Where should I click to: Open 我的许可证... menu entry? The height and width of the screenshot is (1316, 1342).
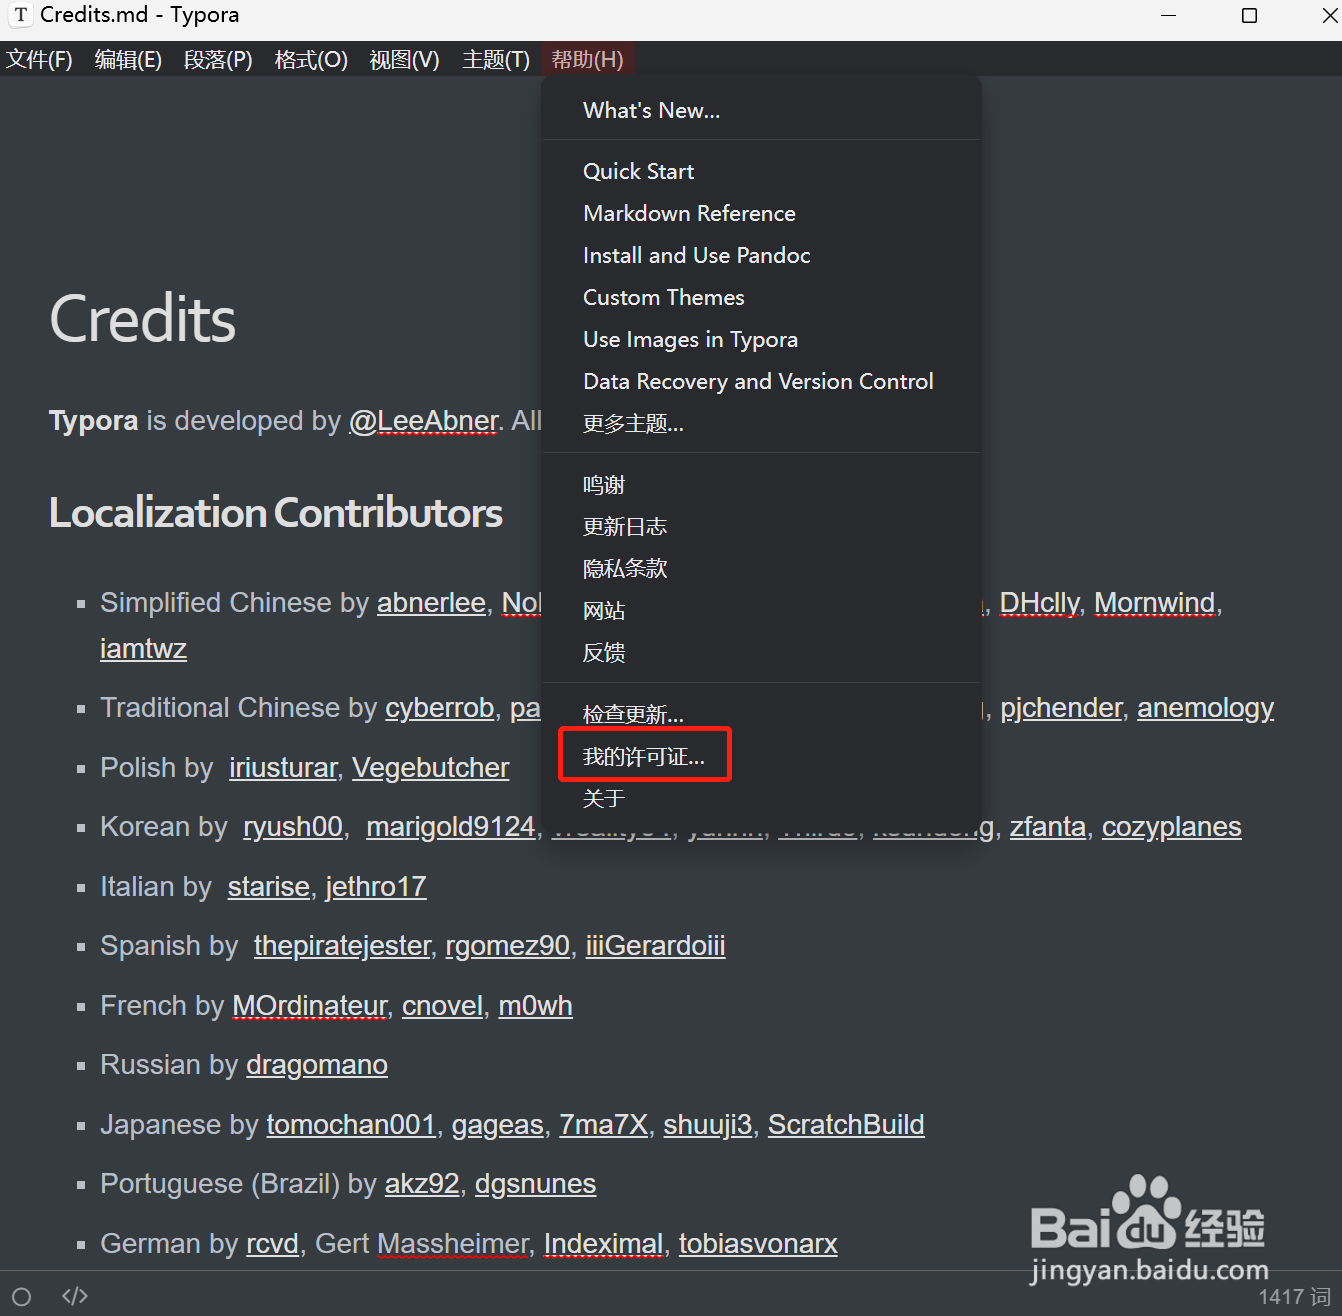[761, 757]
